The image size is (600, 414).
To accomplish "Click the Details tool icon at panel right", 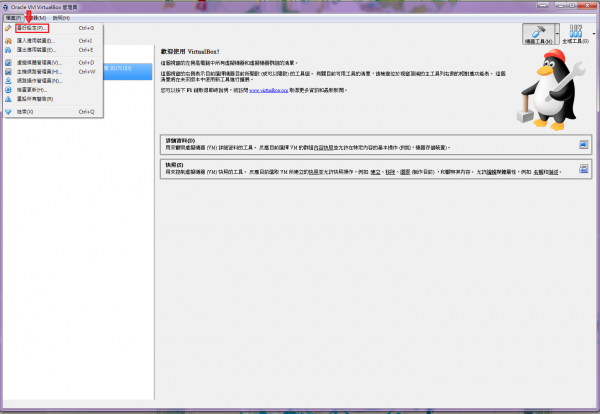I will click(584, 144).
